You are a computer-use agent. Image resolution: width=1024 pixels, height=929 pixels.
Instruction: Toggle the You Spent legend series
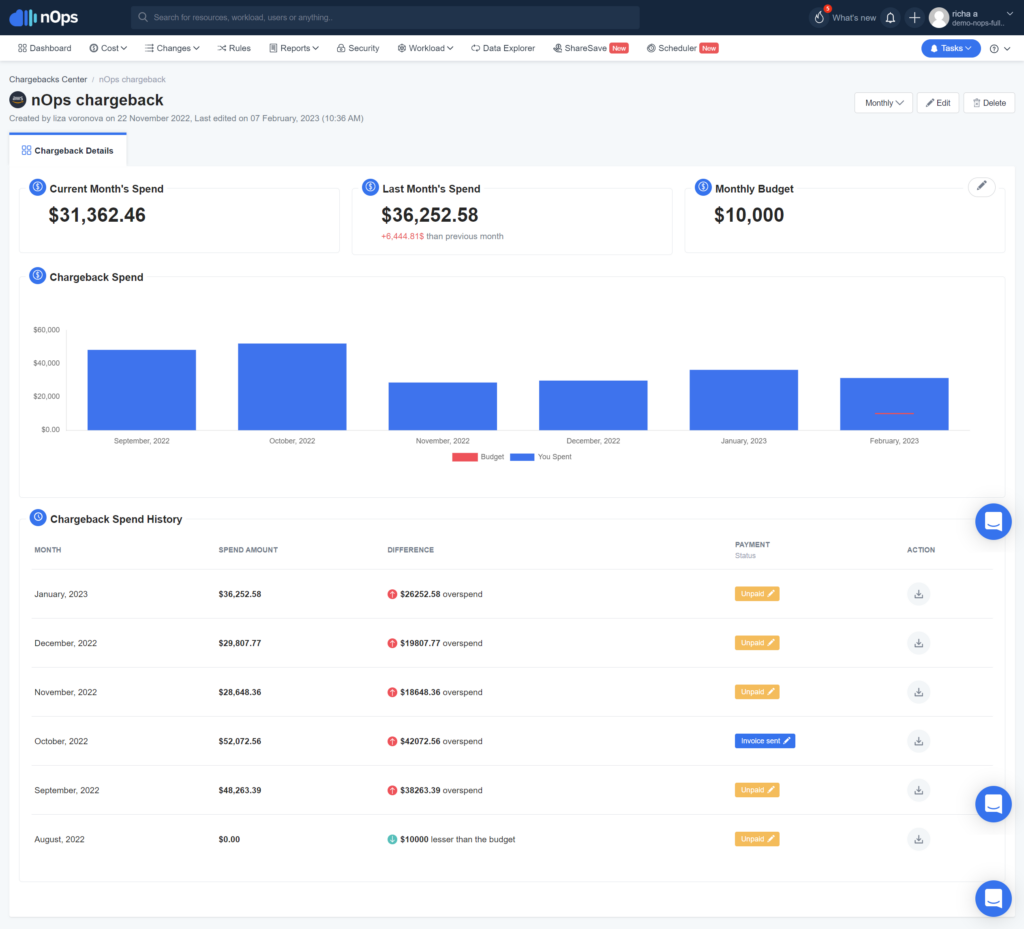point(541,457)
